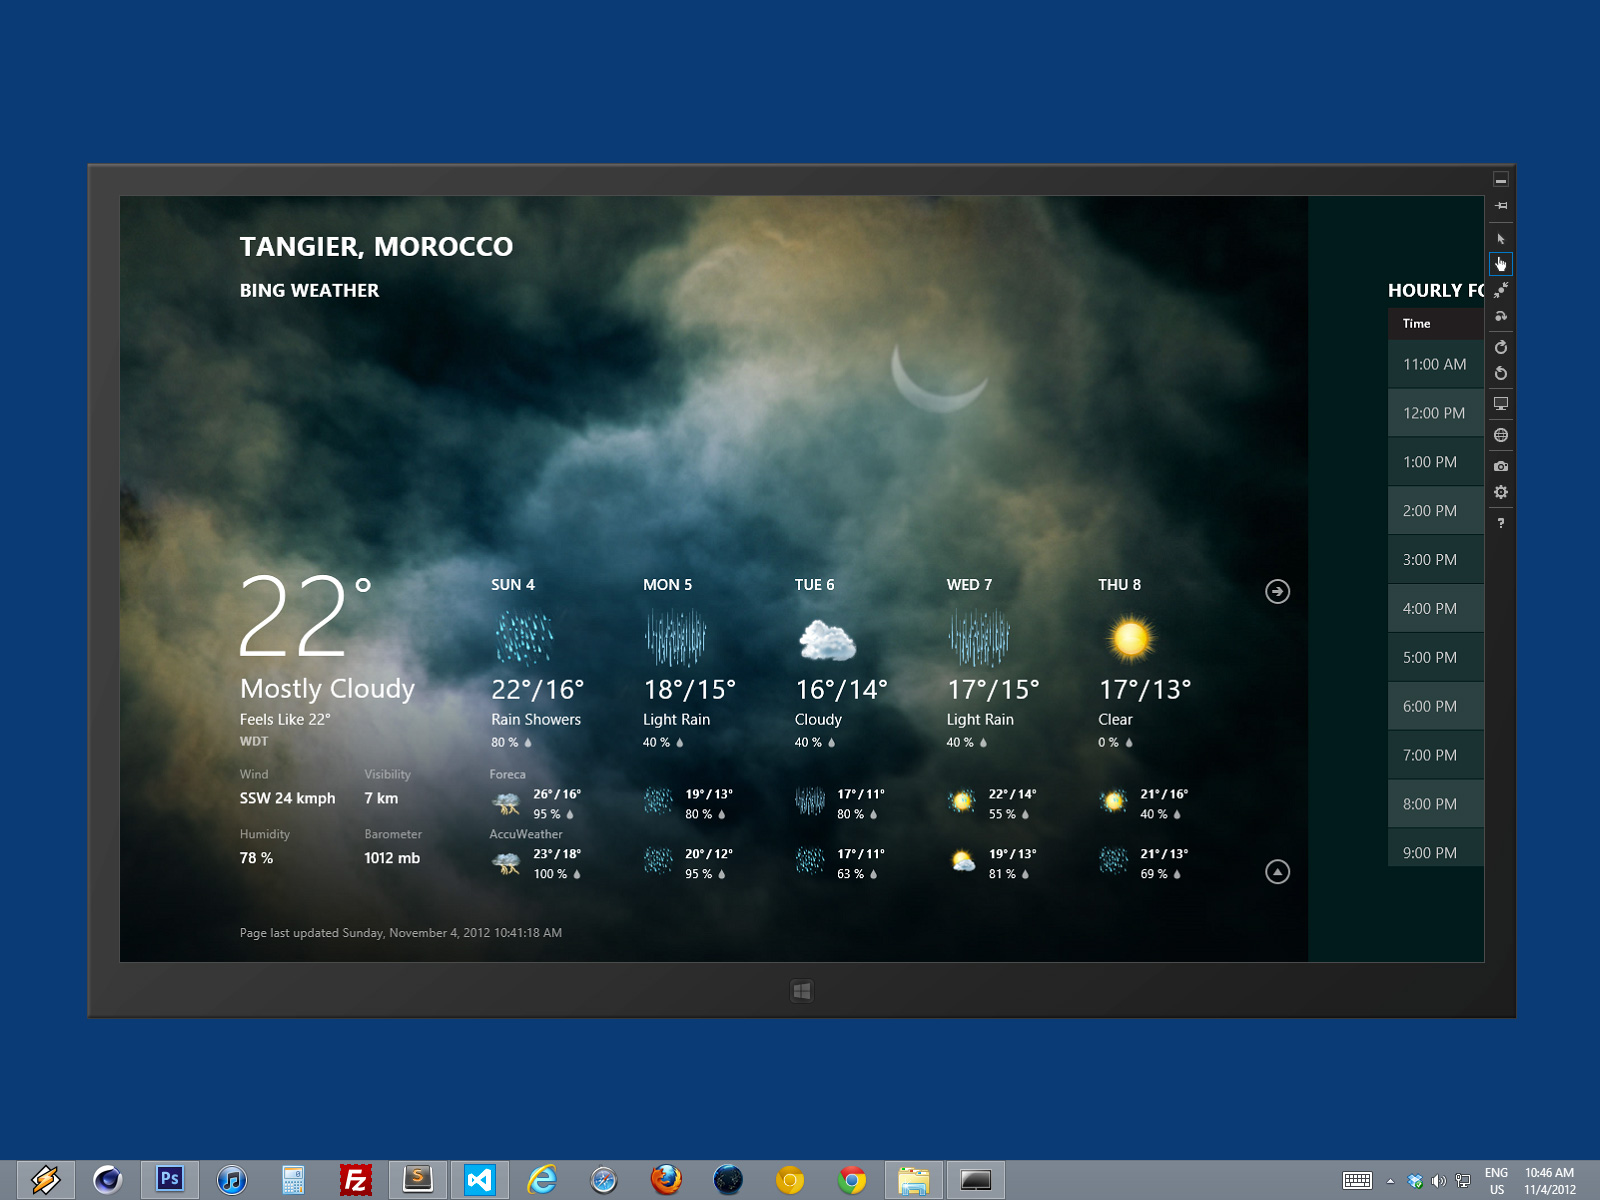The width and height of the screenshot is (1600, 1200).
Task: Open Thursday 8 clear forecast
Action: pyautogui.click(x=1145, y=662)
